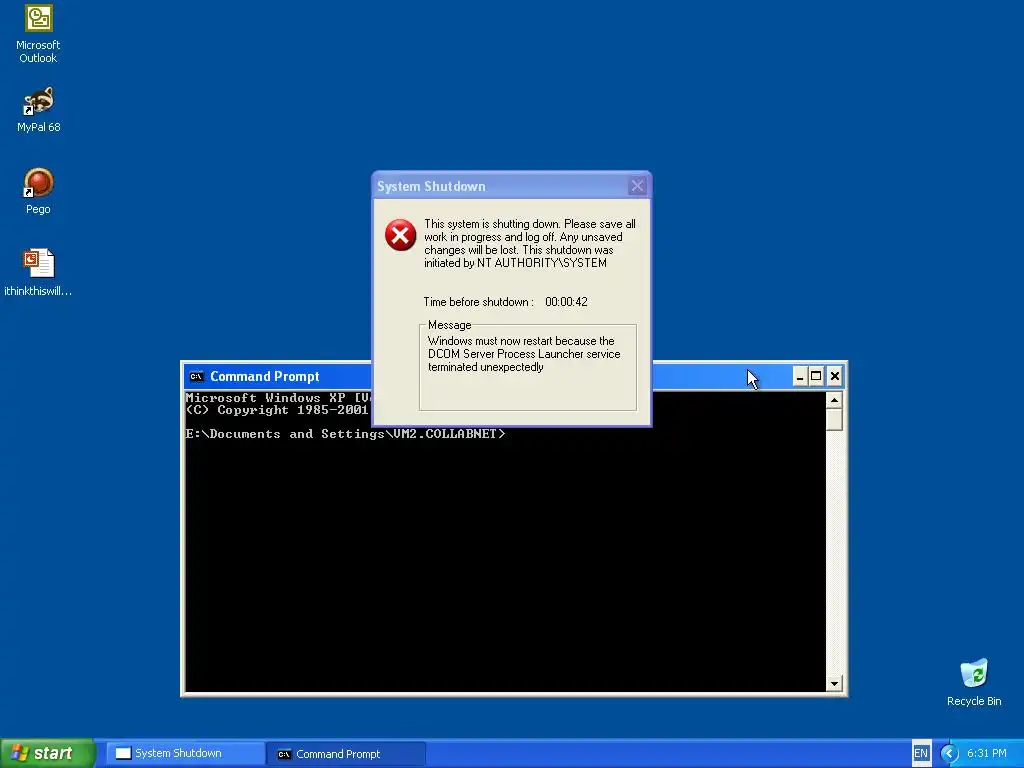Click the 6:31 PM clock
Viewport: 1024px width, 768px height.
click(987, 753)
